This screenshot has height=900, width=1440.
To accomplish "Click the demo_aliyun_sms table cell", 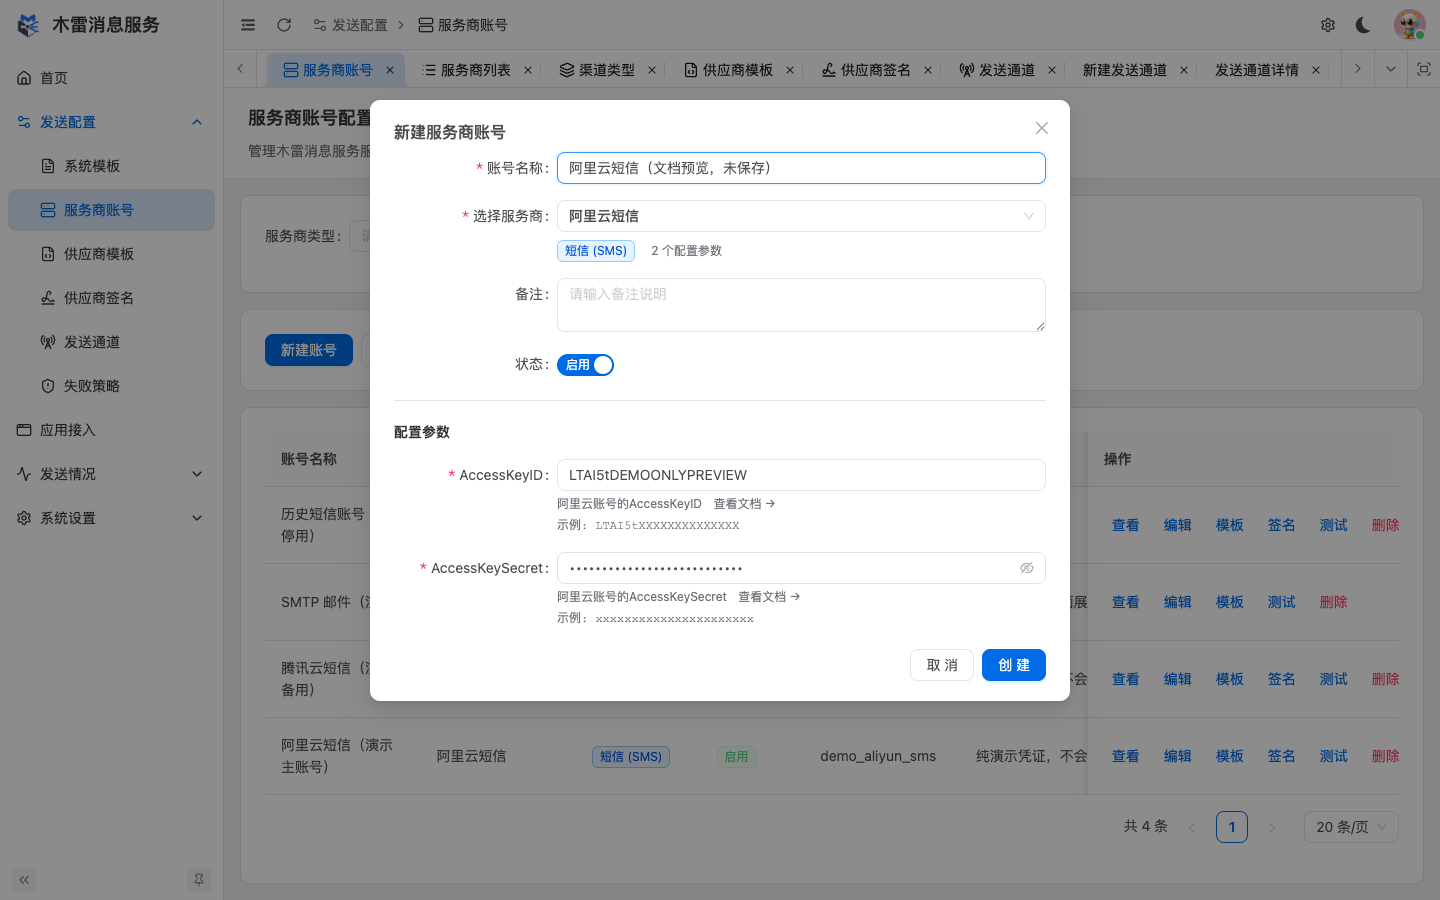I will click(878, 756).
